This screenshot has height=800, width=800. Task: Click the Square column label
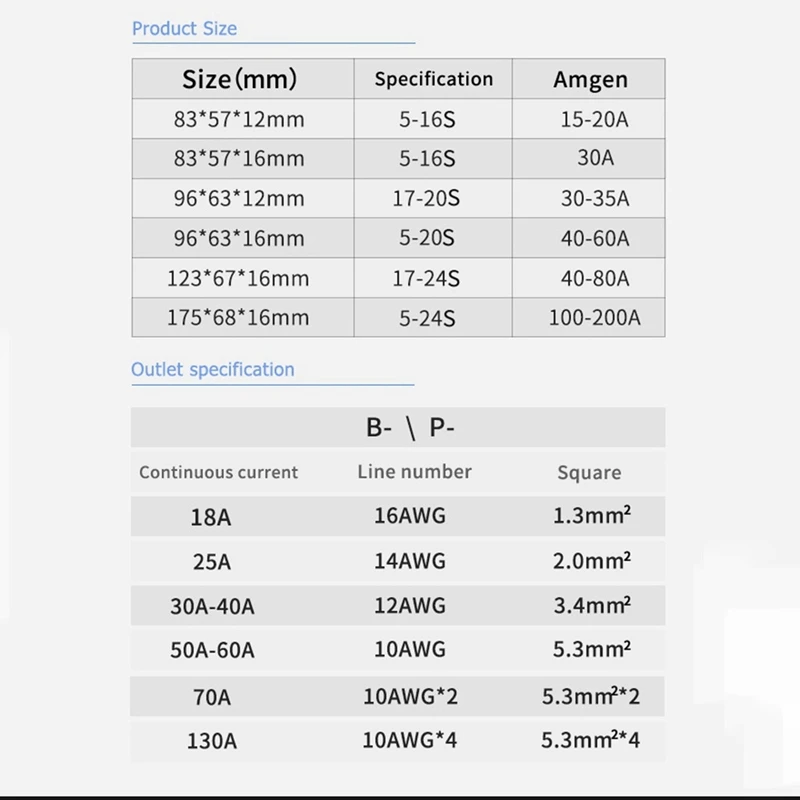click(589, 473)
